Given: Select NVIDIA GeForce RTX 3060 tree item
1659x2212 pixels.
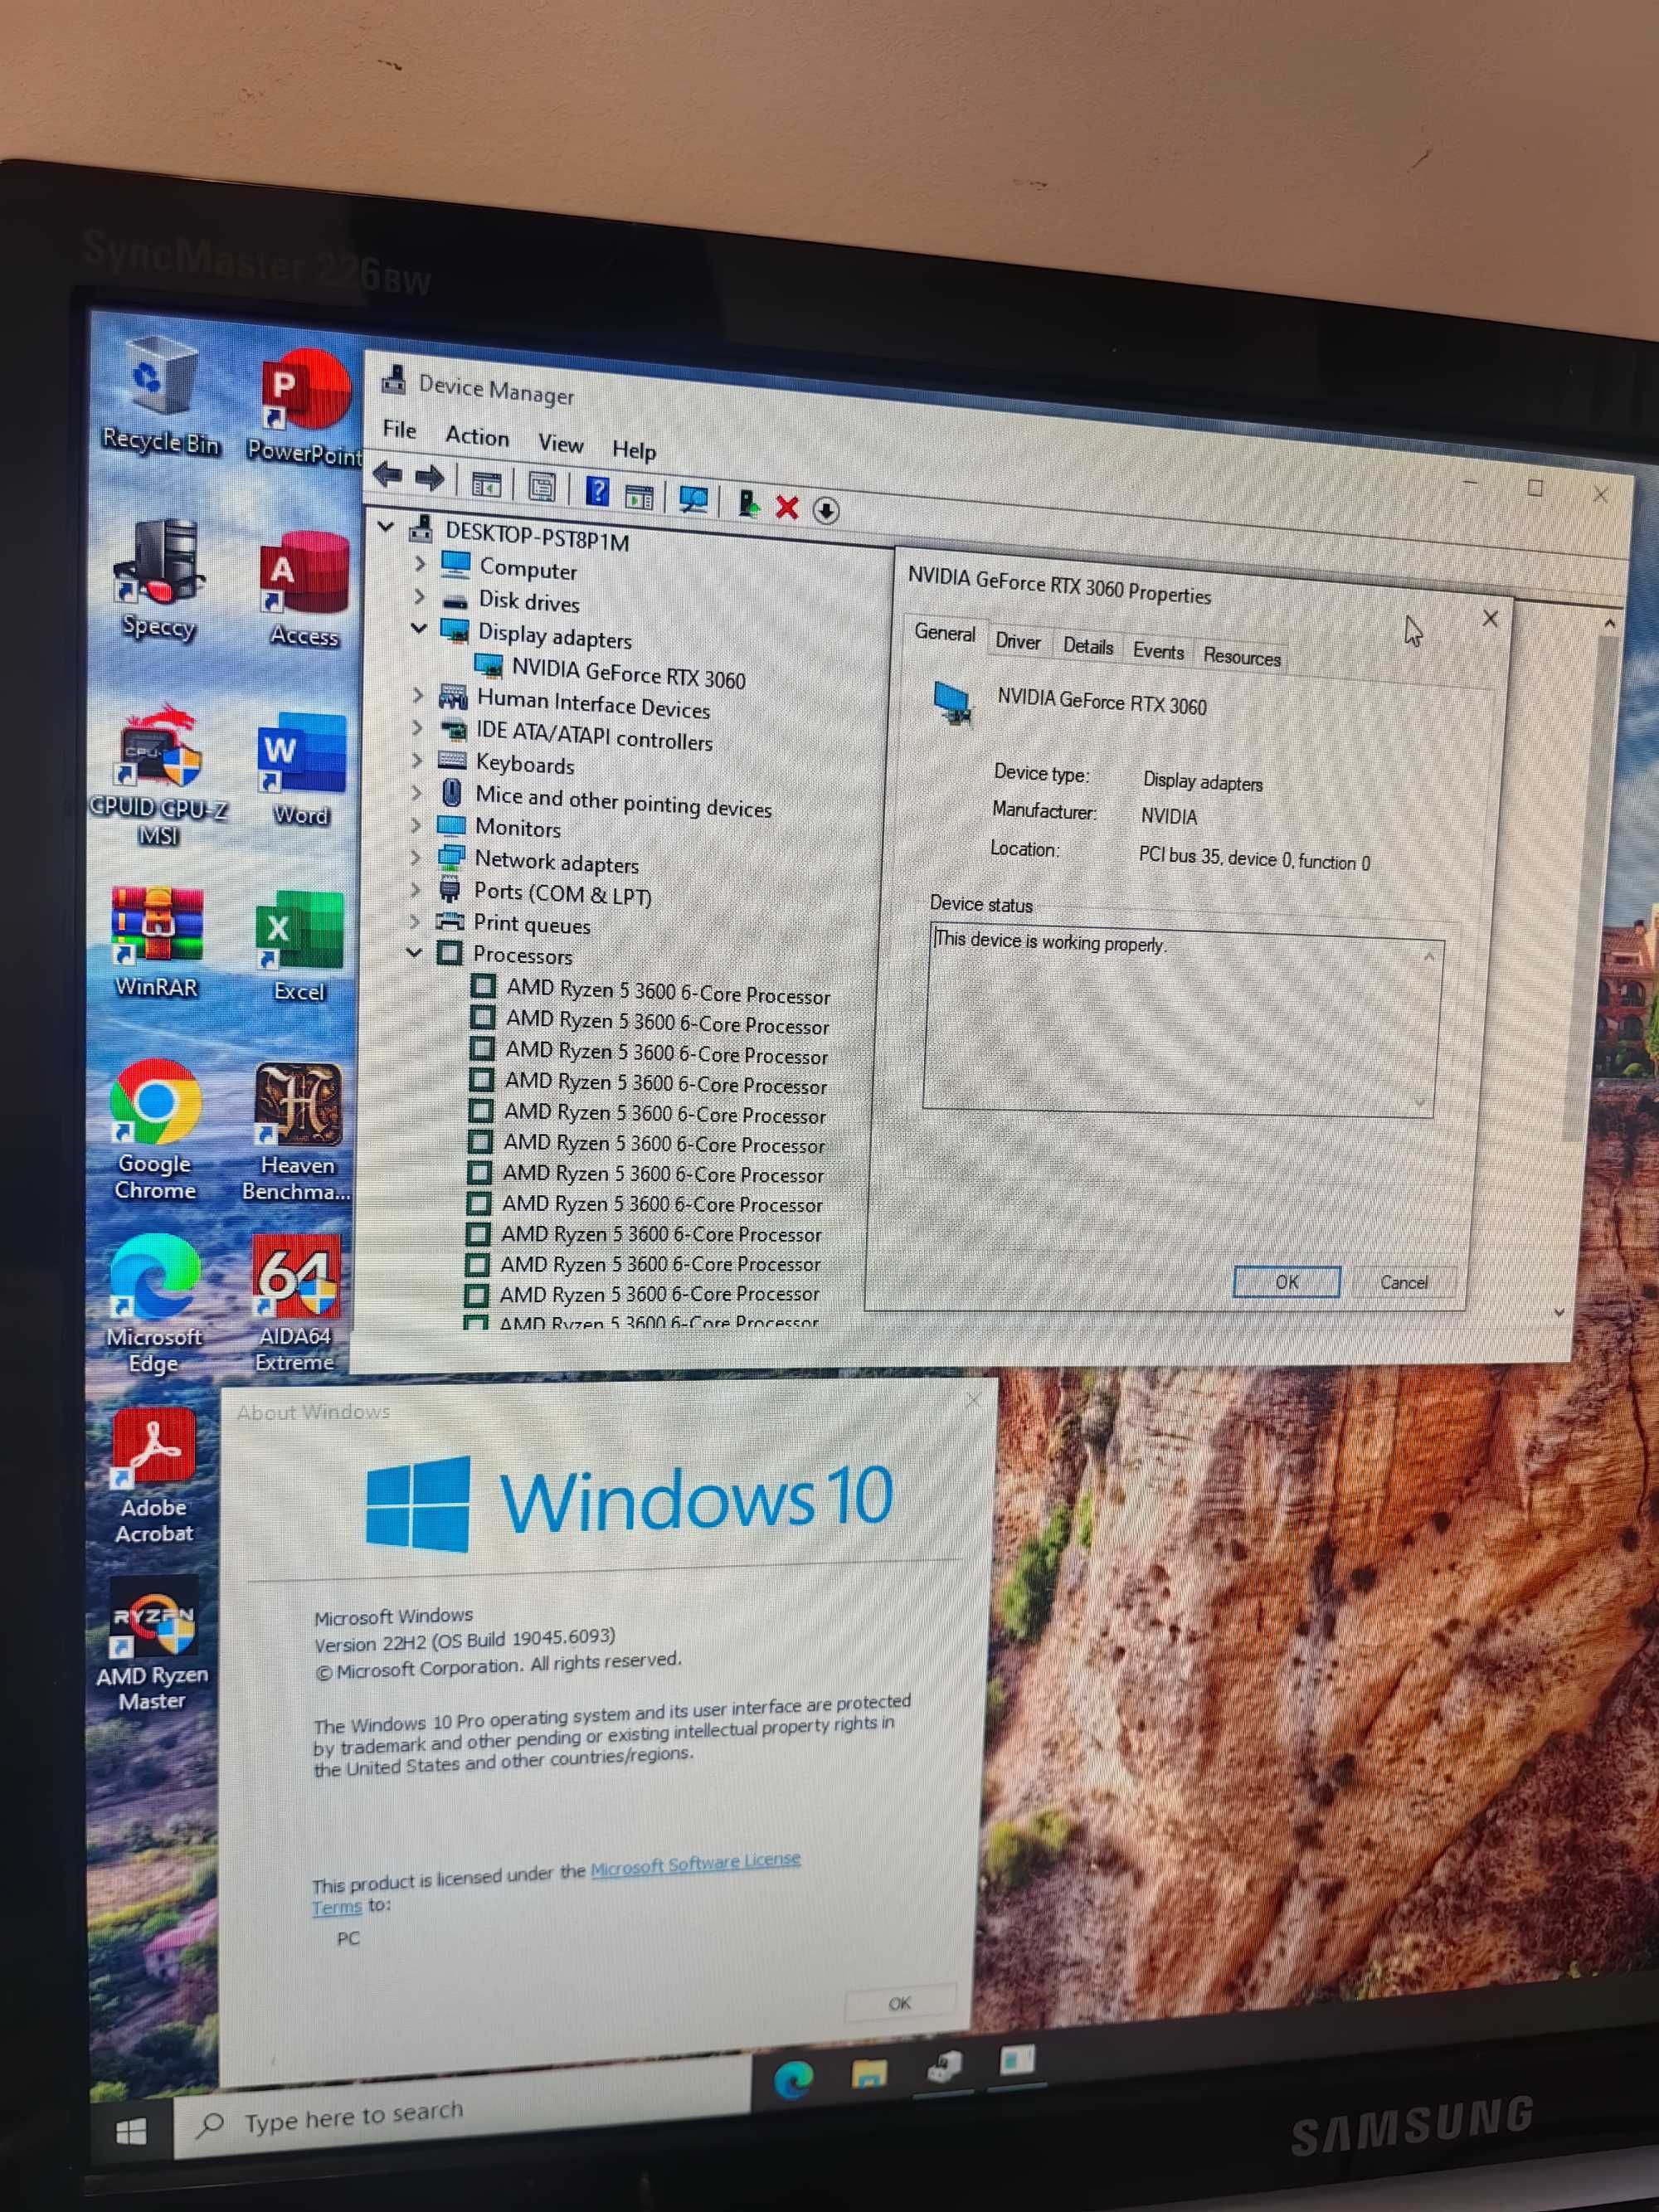Looking at the screenshot, I should click(x=628, y=675).
